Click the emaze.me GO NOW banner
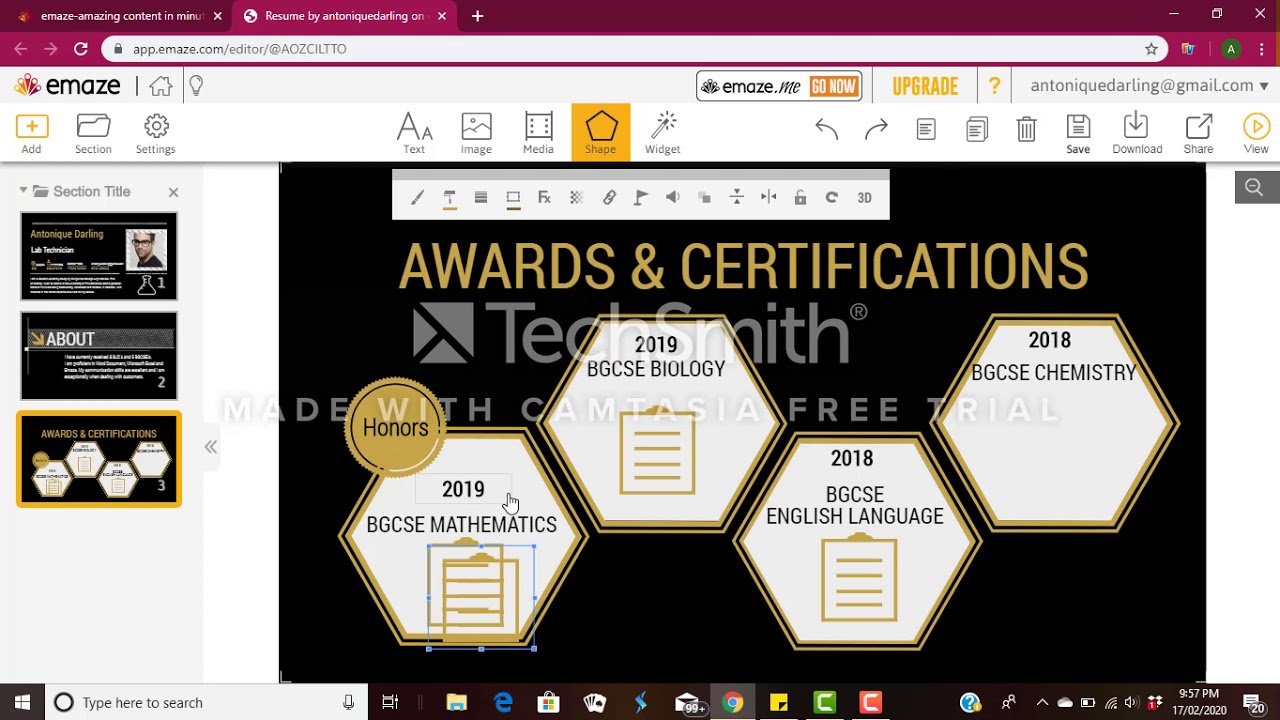The height and width of the screenshot is (720, 1280). pyautogui.click(x=779, y=87)
